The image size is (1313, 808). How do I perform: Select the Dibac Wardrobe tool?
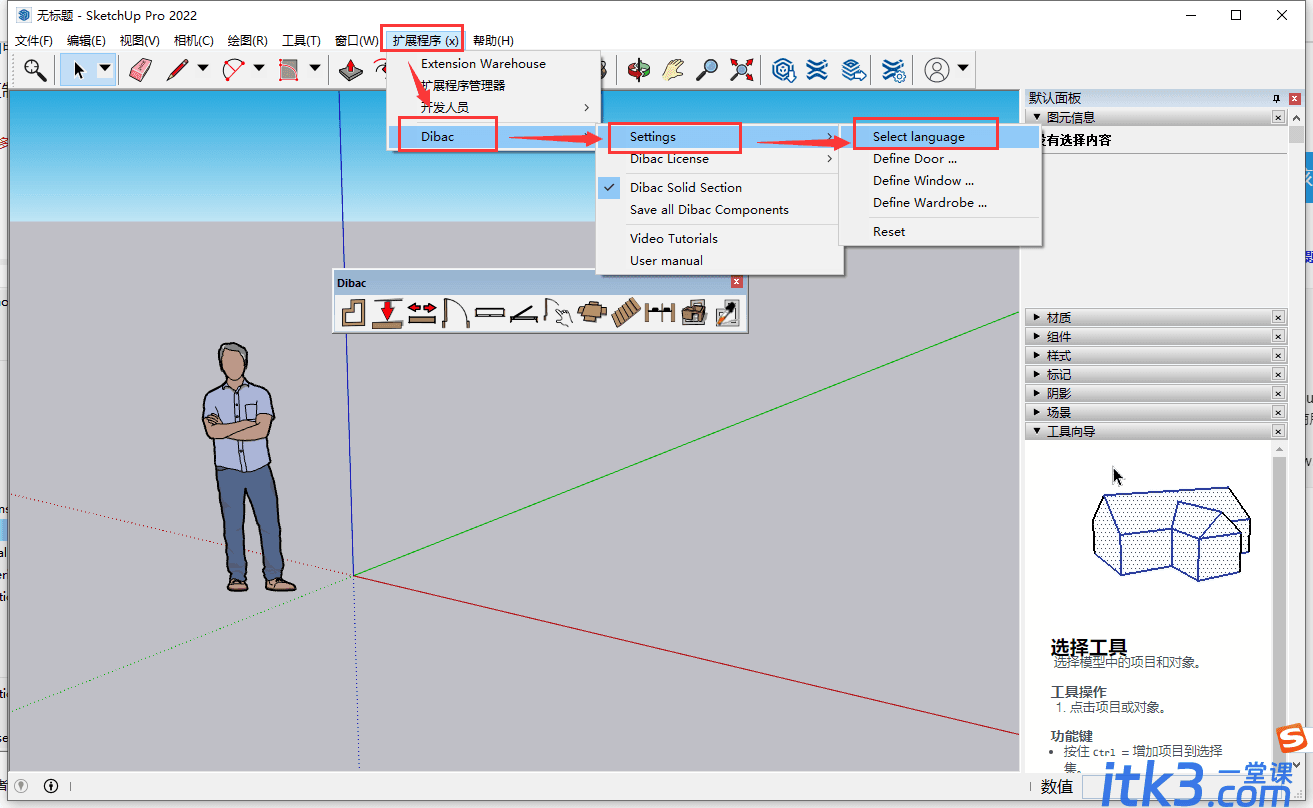pyautogui.click(x=524, y=314)
